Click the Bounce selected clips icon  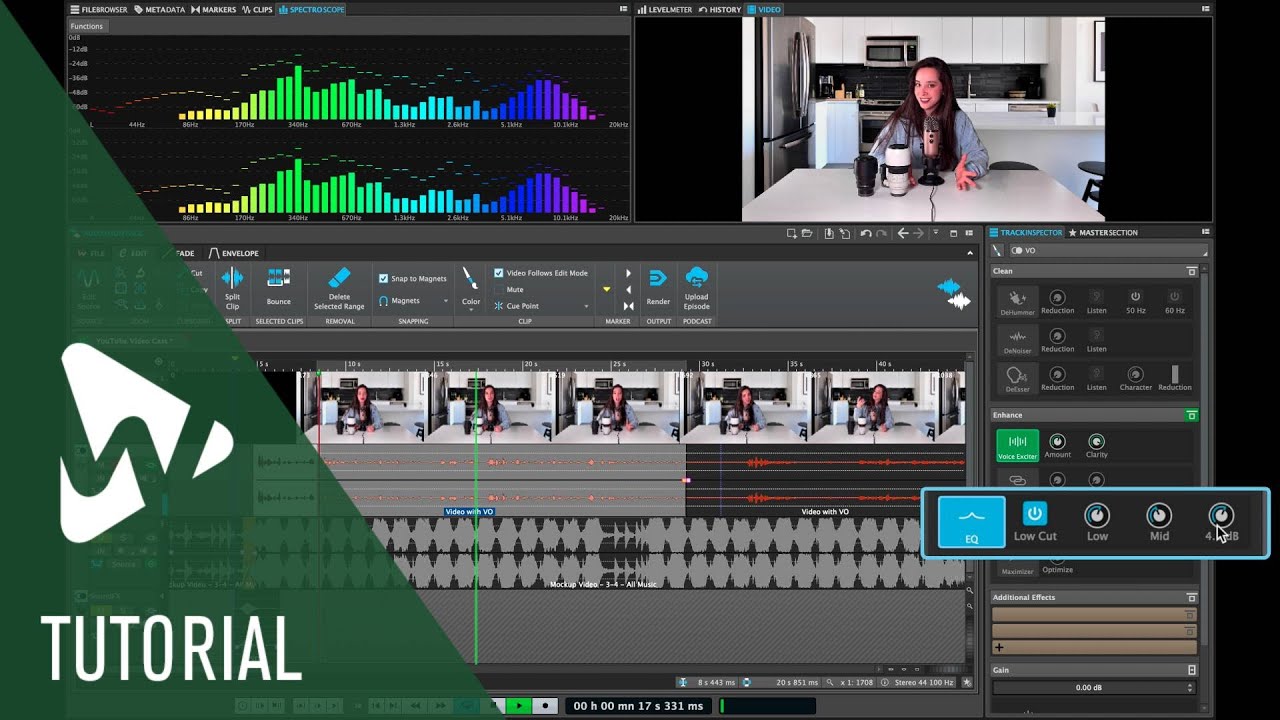279,278
